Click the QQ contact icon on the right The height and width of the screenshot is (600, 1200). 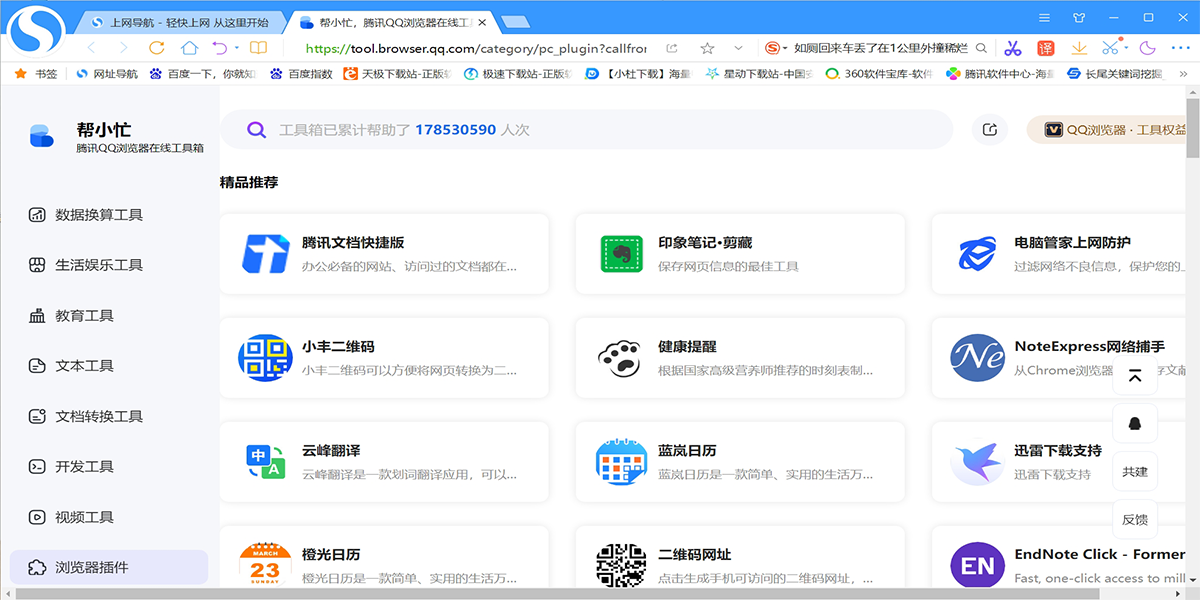pos(1135,423)
